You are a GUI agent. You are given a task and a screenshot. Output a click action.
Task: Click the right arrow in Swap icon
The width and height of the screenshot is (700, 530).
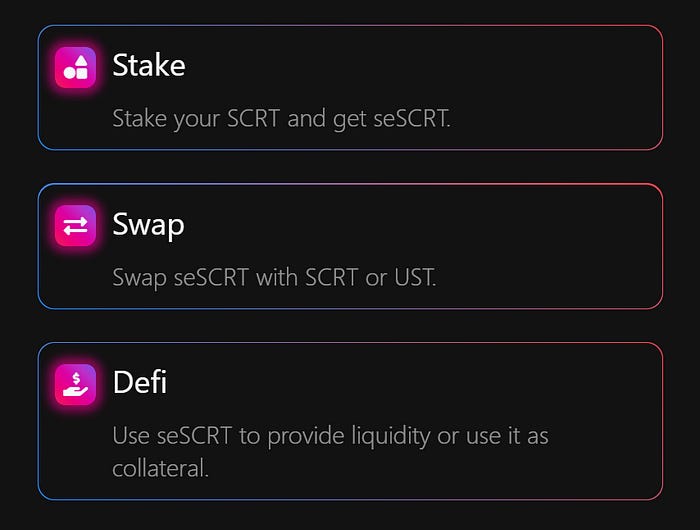click(75, 221)
